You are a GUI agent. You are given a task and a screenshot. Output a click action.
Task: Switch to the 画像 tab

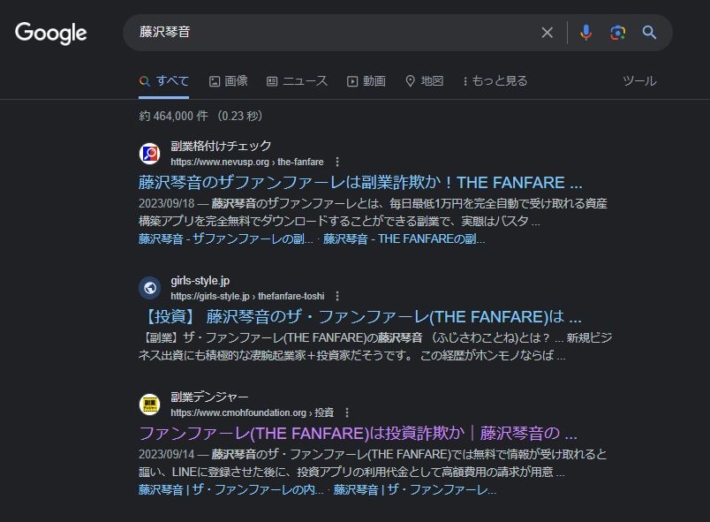click(228, 81)
